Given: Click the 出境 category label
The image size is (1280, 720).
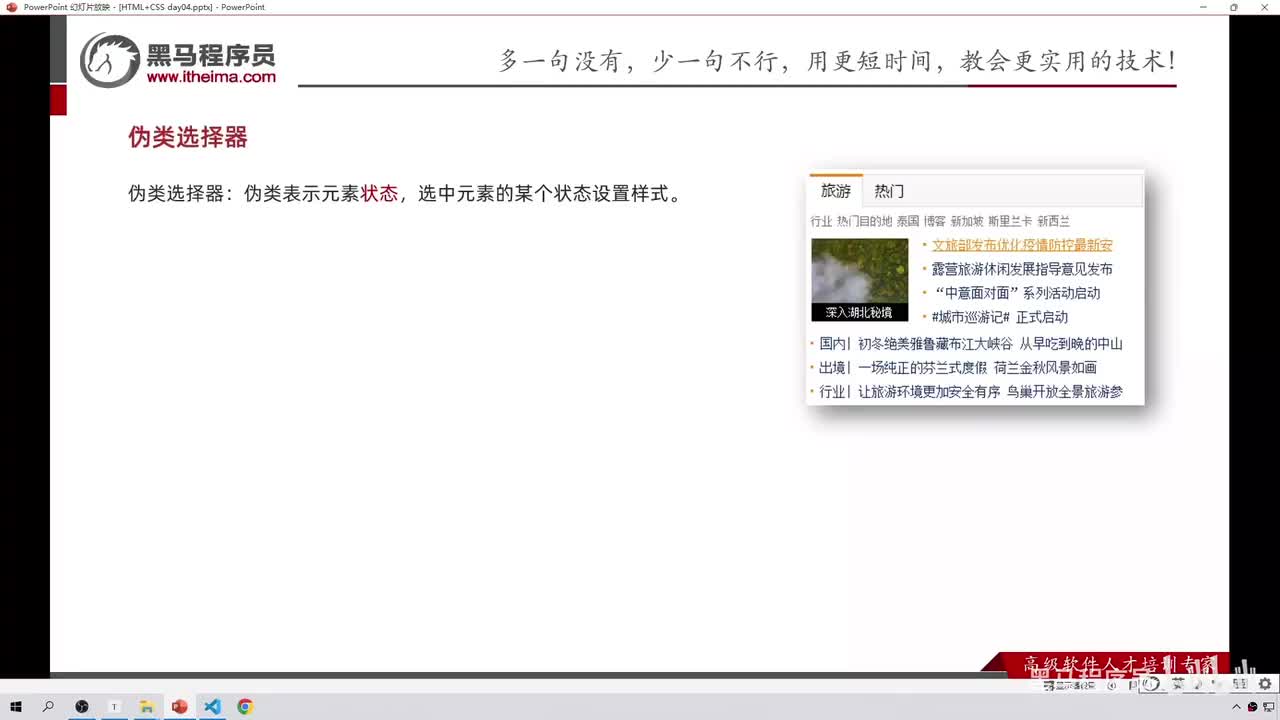Looking at the screenshot, I should point(833,367).
